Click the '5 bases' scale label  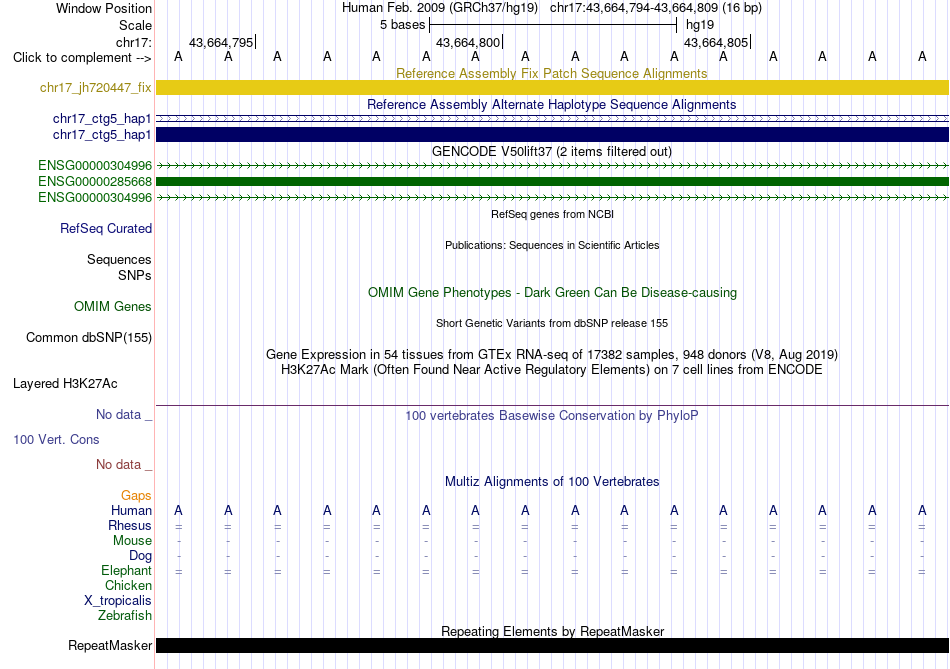[x=402, y=25]
